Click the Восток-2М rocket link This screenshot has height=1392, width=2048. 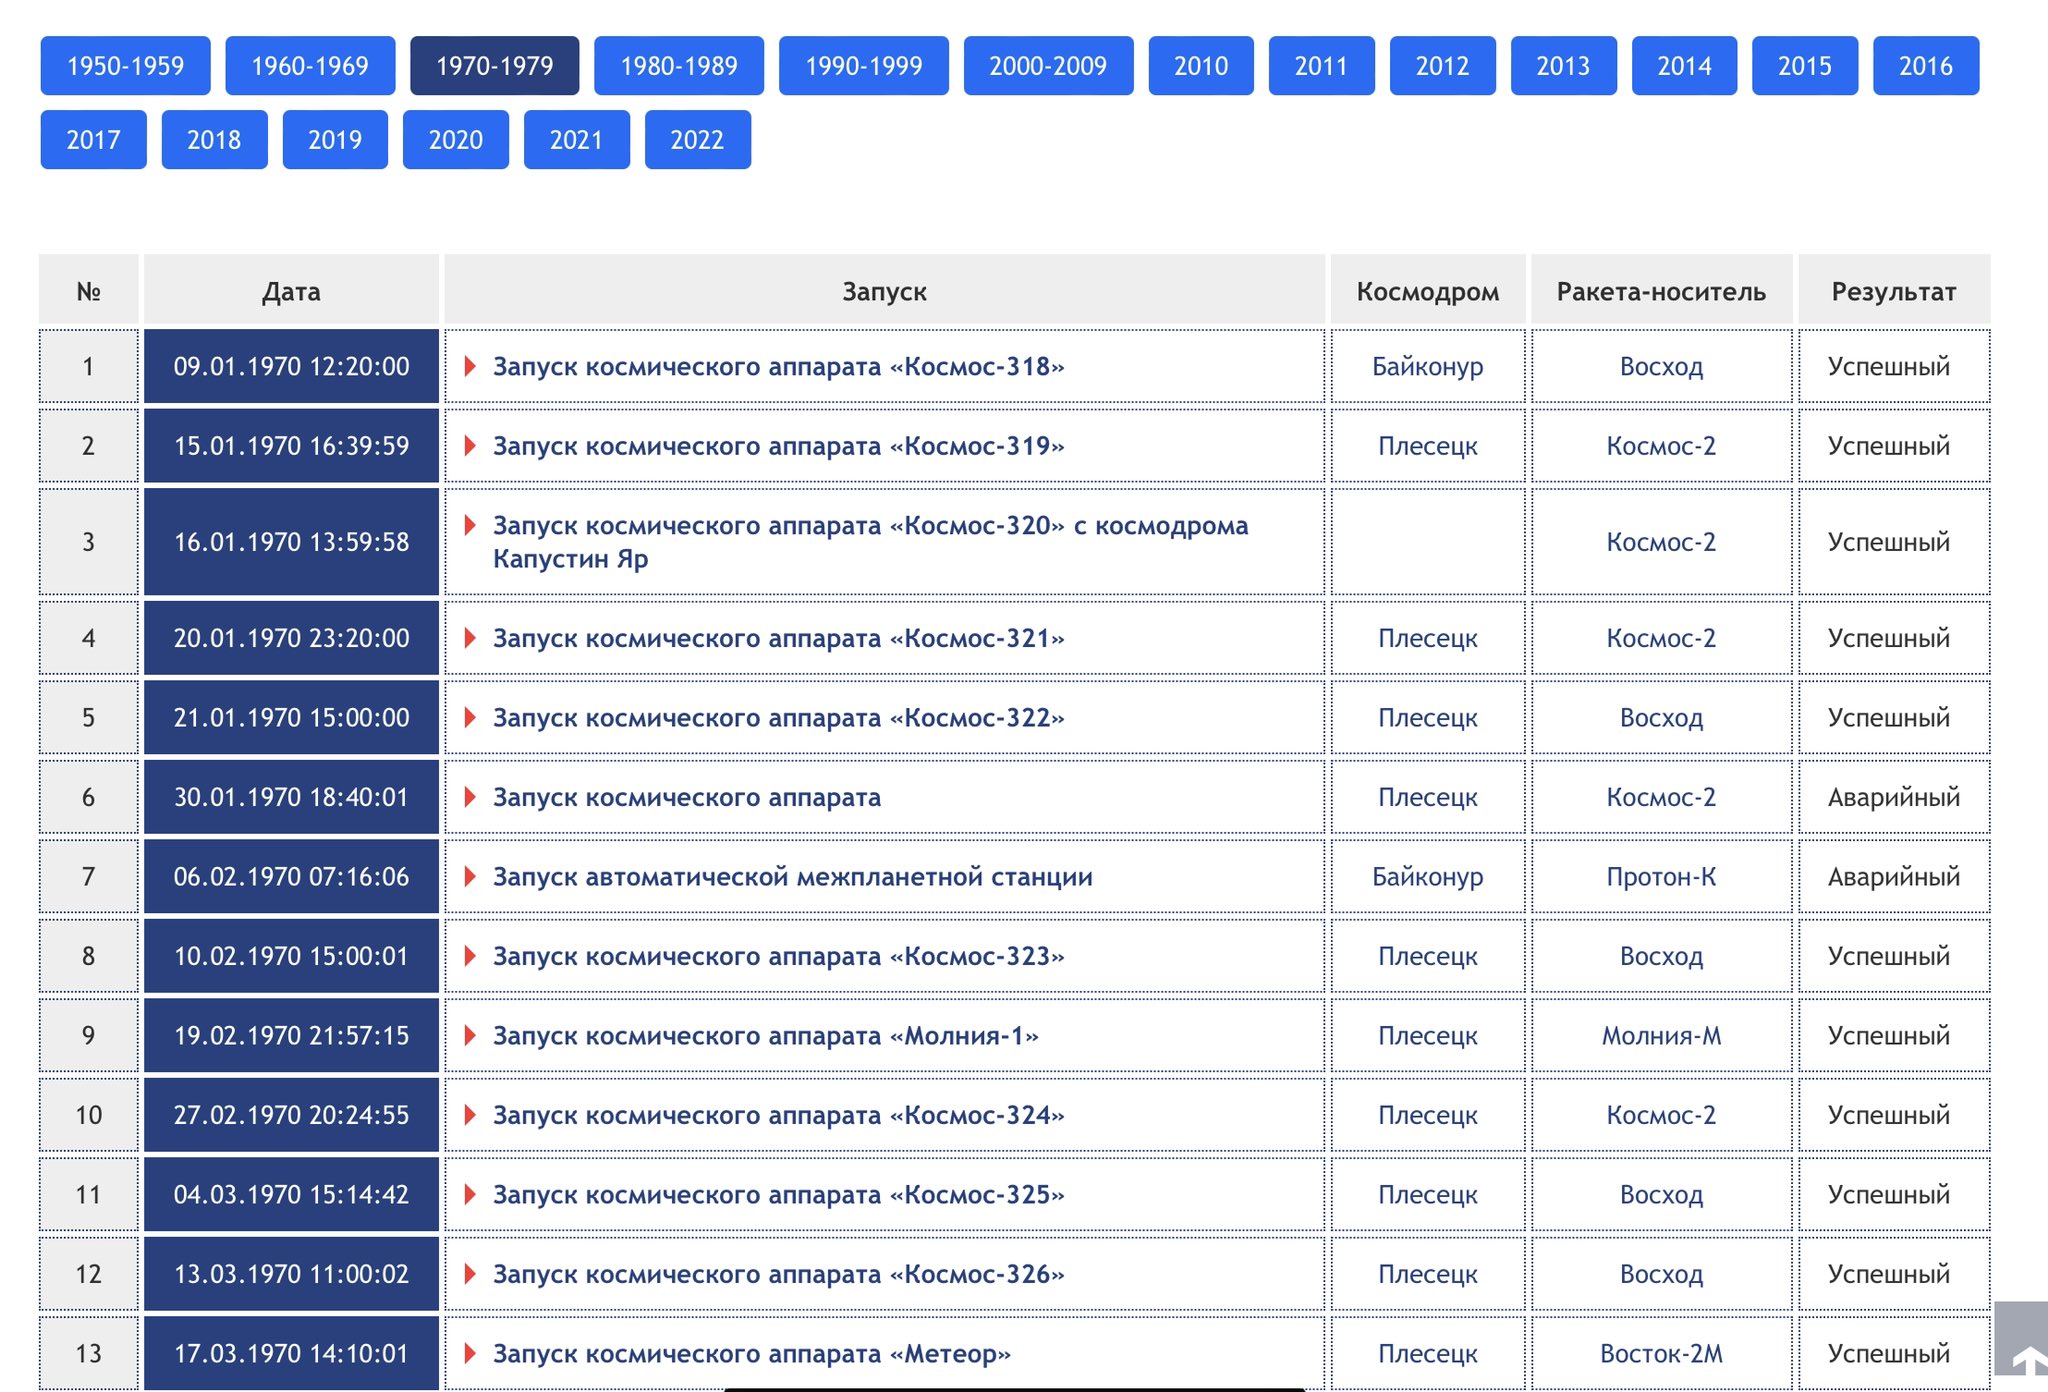click(x=1660, y=1354)
